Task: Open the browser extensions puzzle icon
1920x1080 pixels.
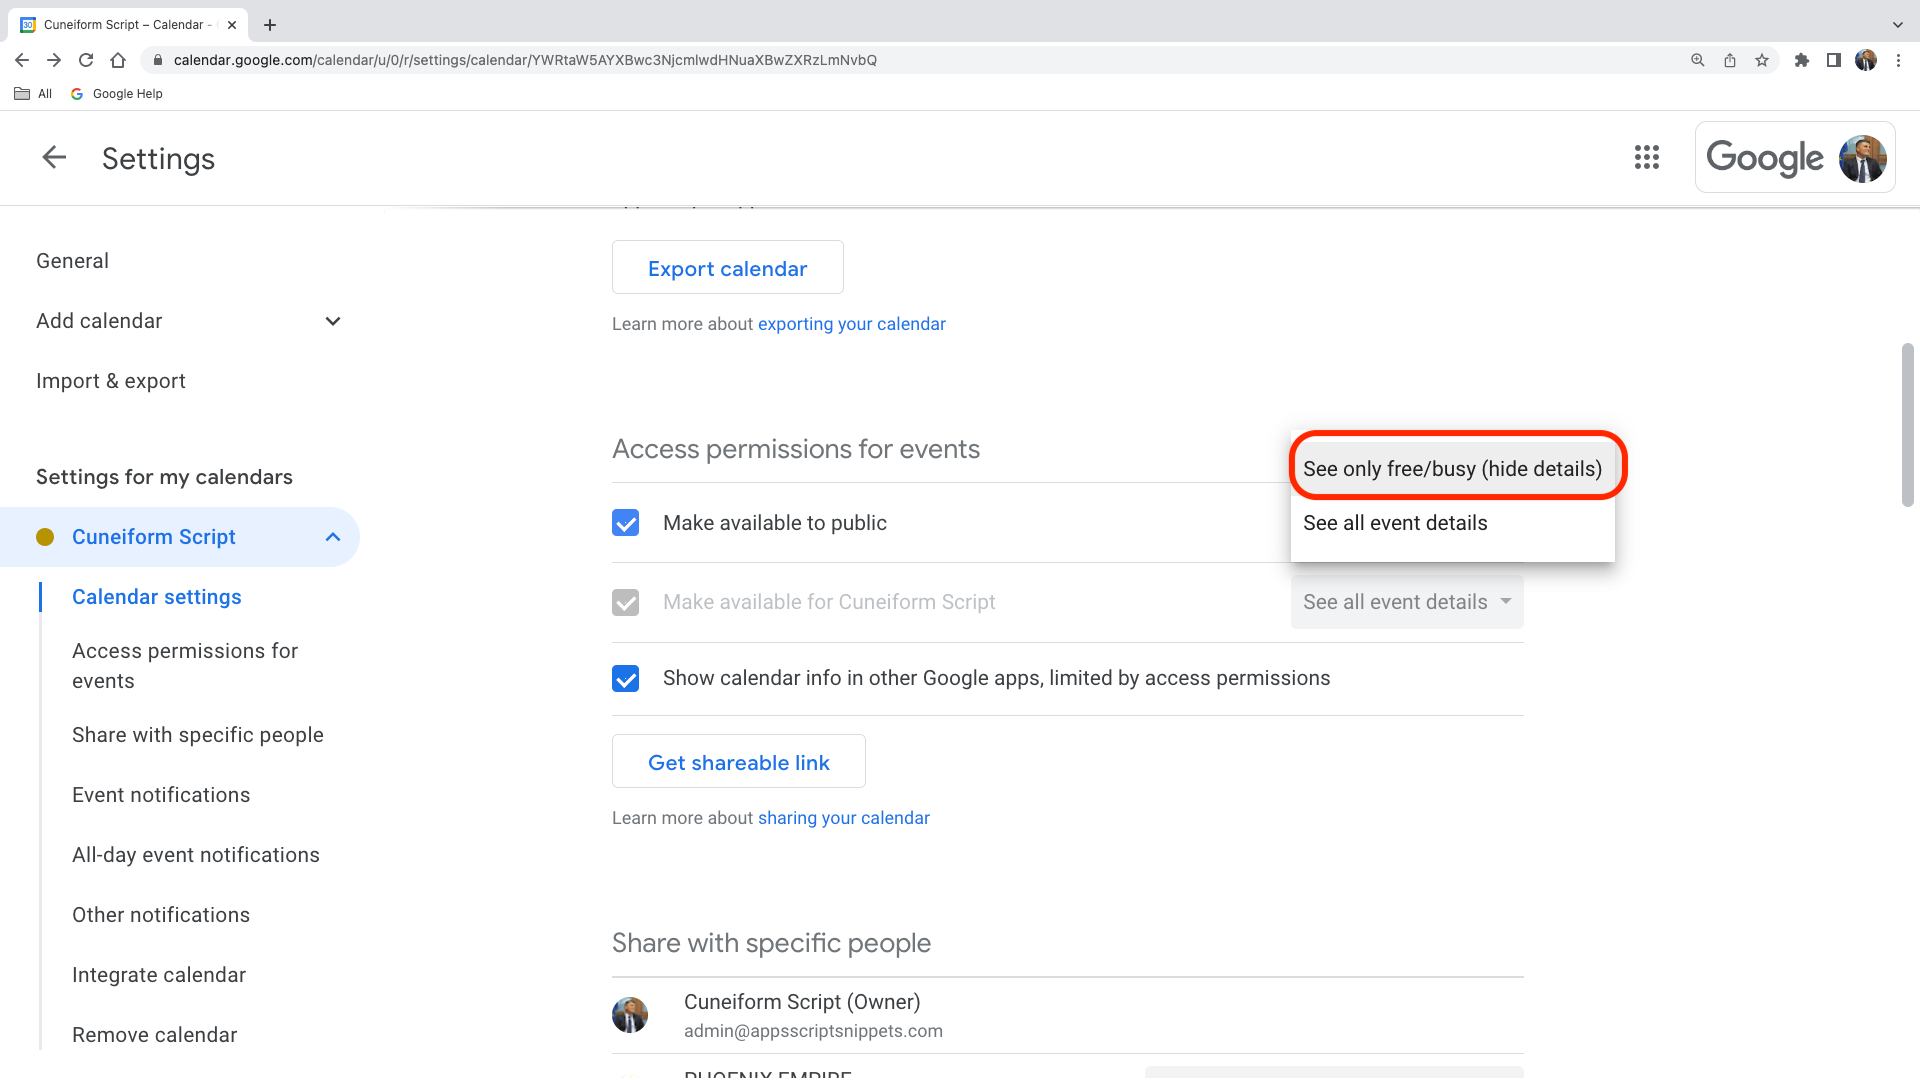Action: pyautogui.click(x=1802, y=60)
